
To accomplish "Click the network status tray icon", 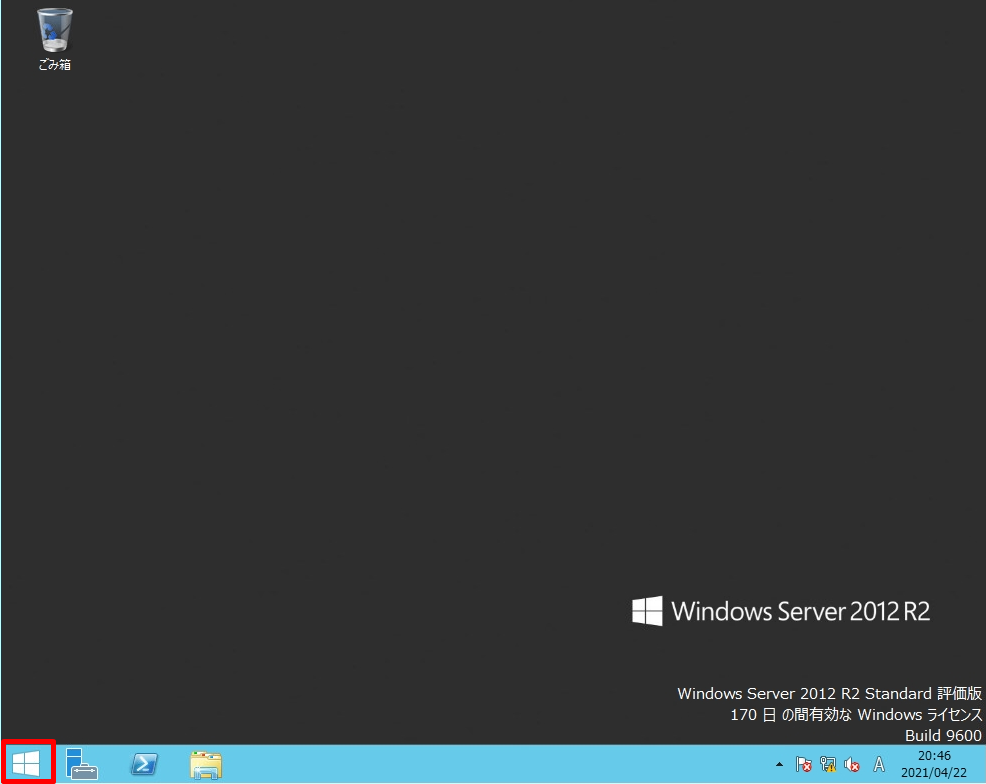I will [x=828, y=765].
